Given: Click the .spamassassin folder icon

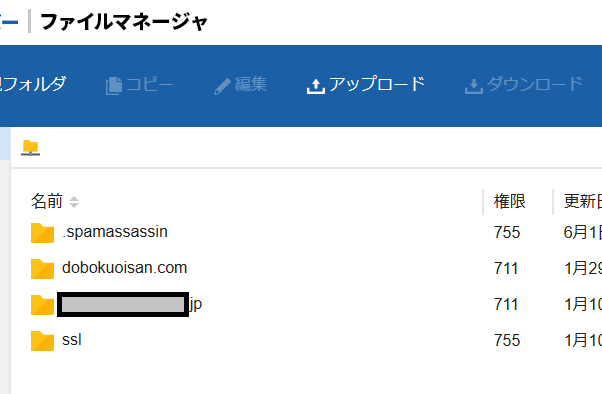Looking at the screenshot, I should coord(42,233).
